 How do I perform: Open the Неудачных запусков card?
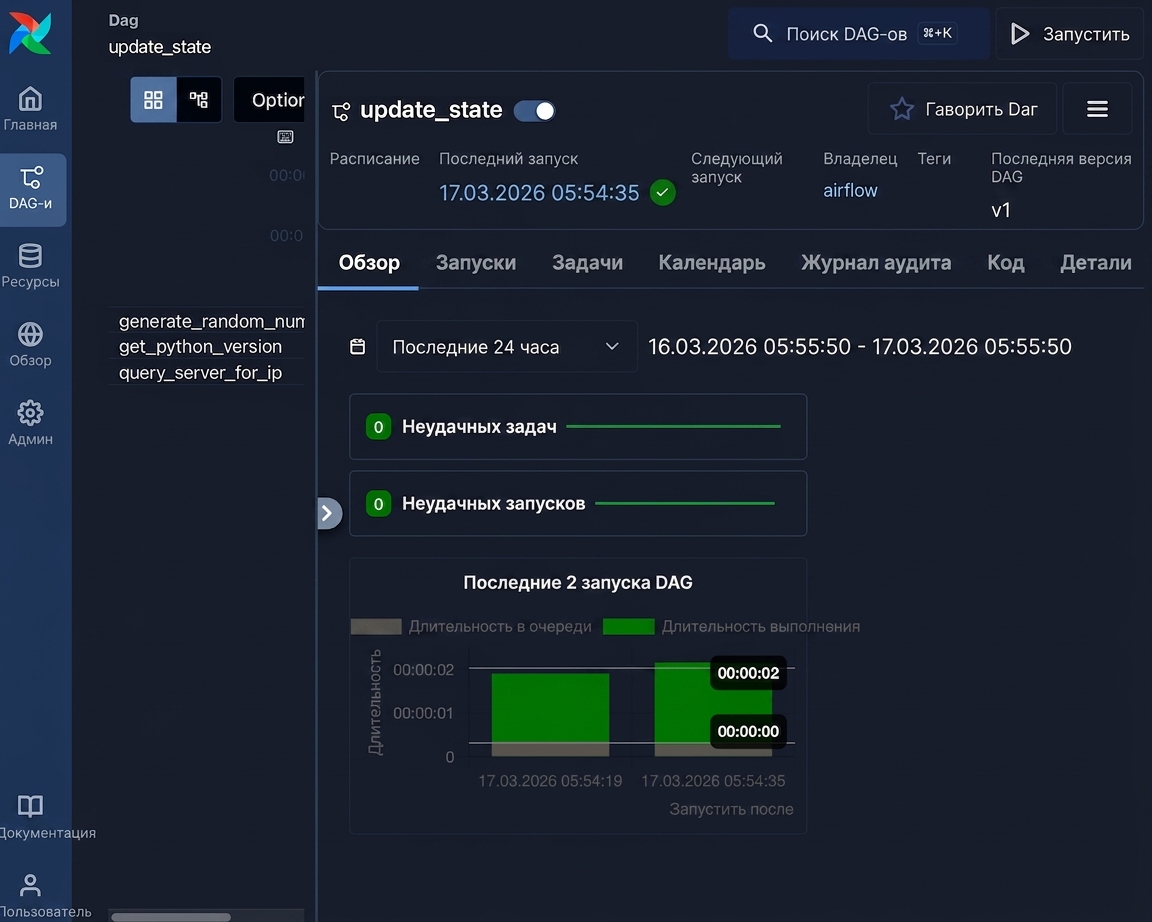[578, 504]
